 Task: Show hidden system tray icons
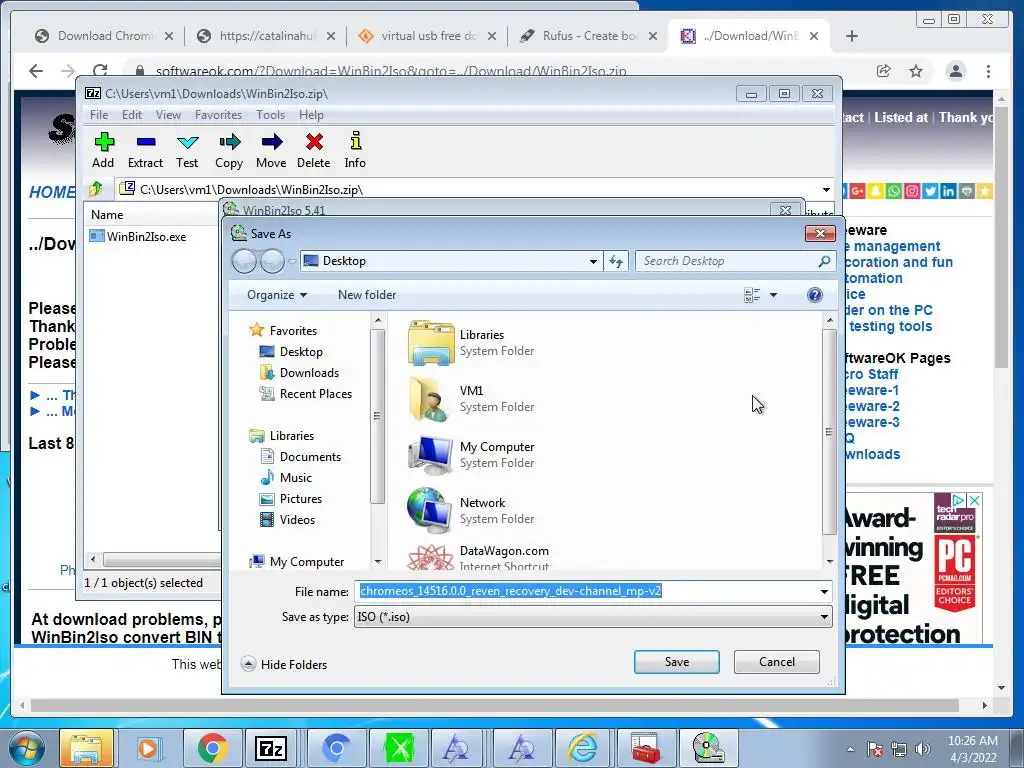point(850,749)
